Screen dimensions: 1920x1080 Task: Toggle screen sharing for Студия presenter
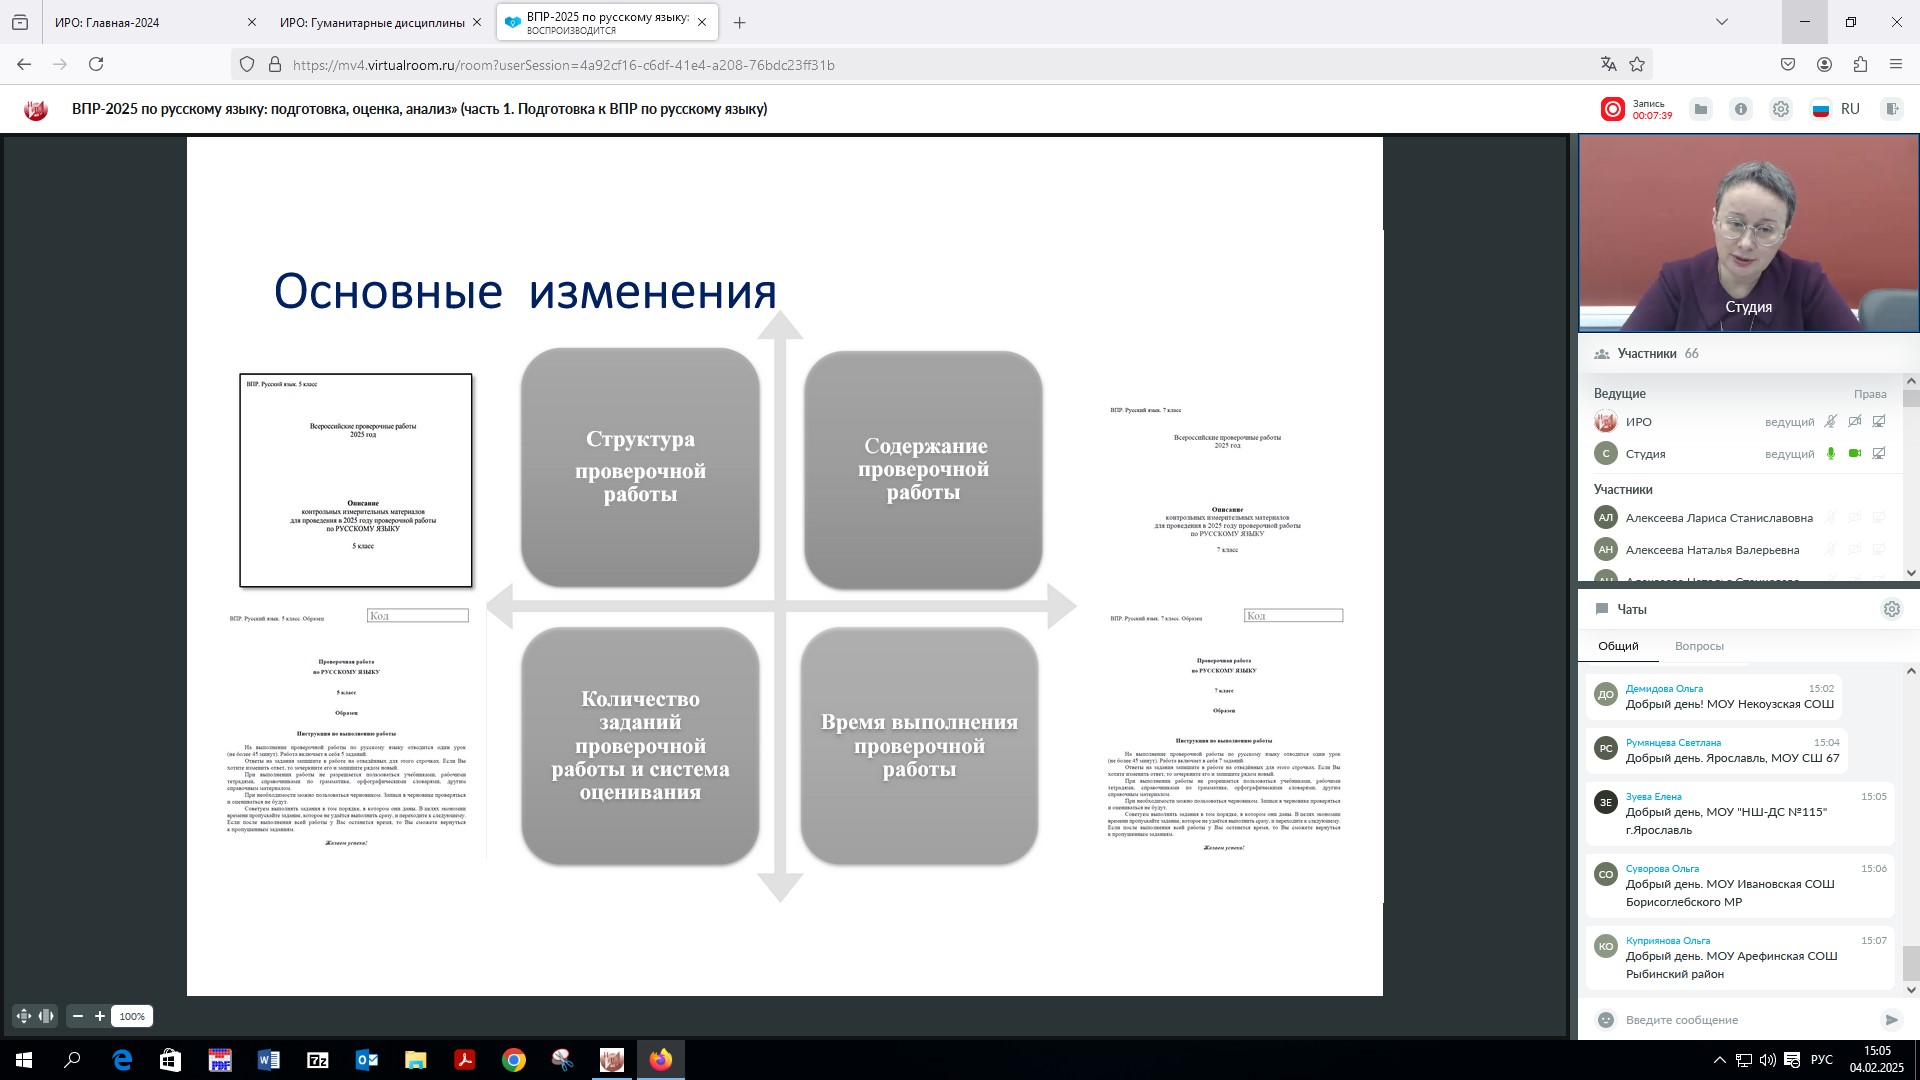pyautogui.click(x=1879, y=454)
